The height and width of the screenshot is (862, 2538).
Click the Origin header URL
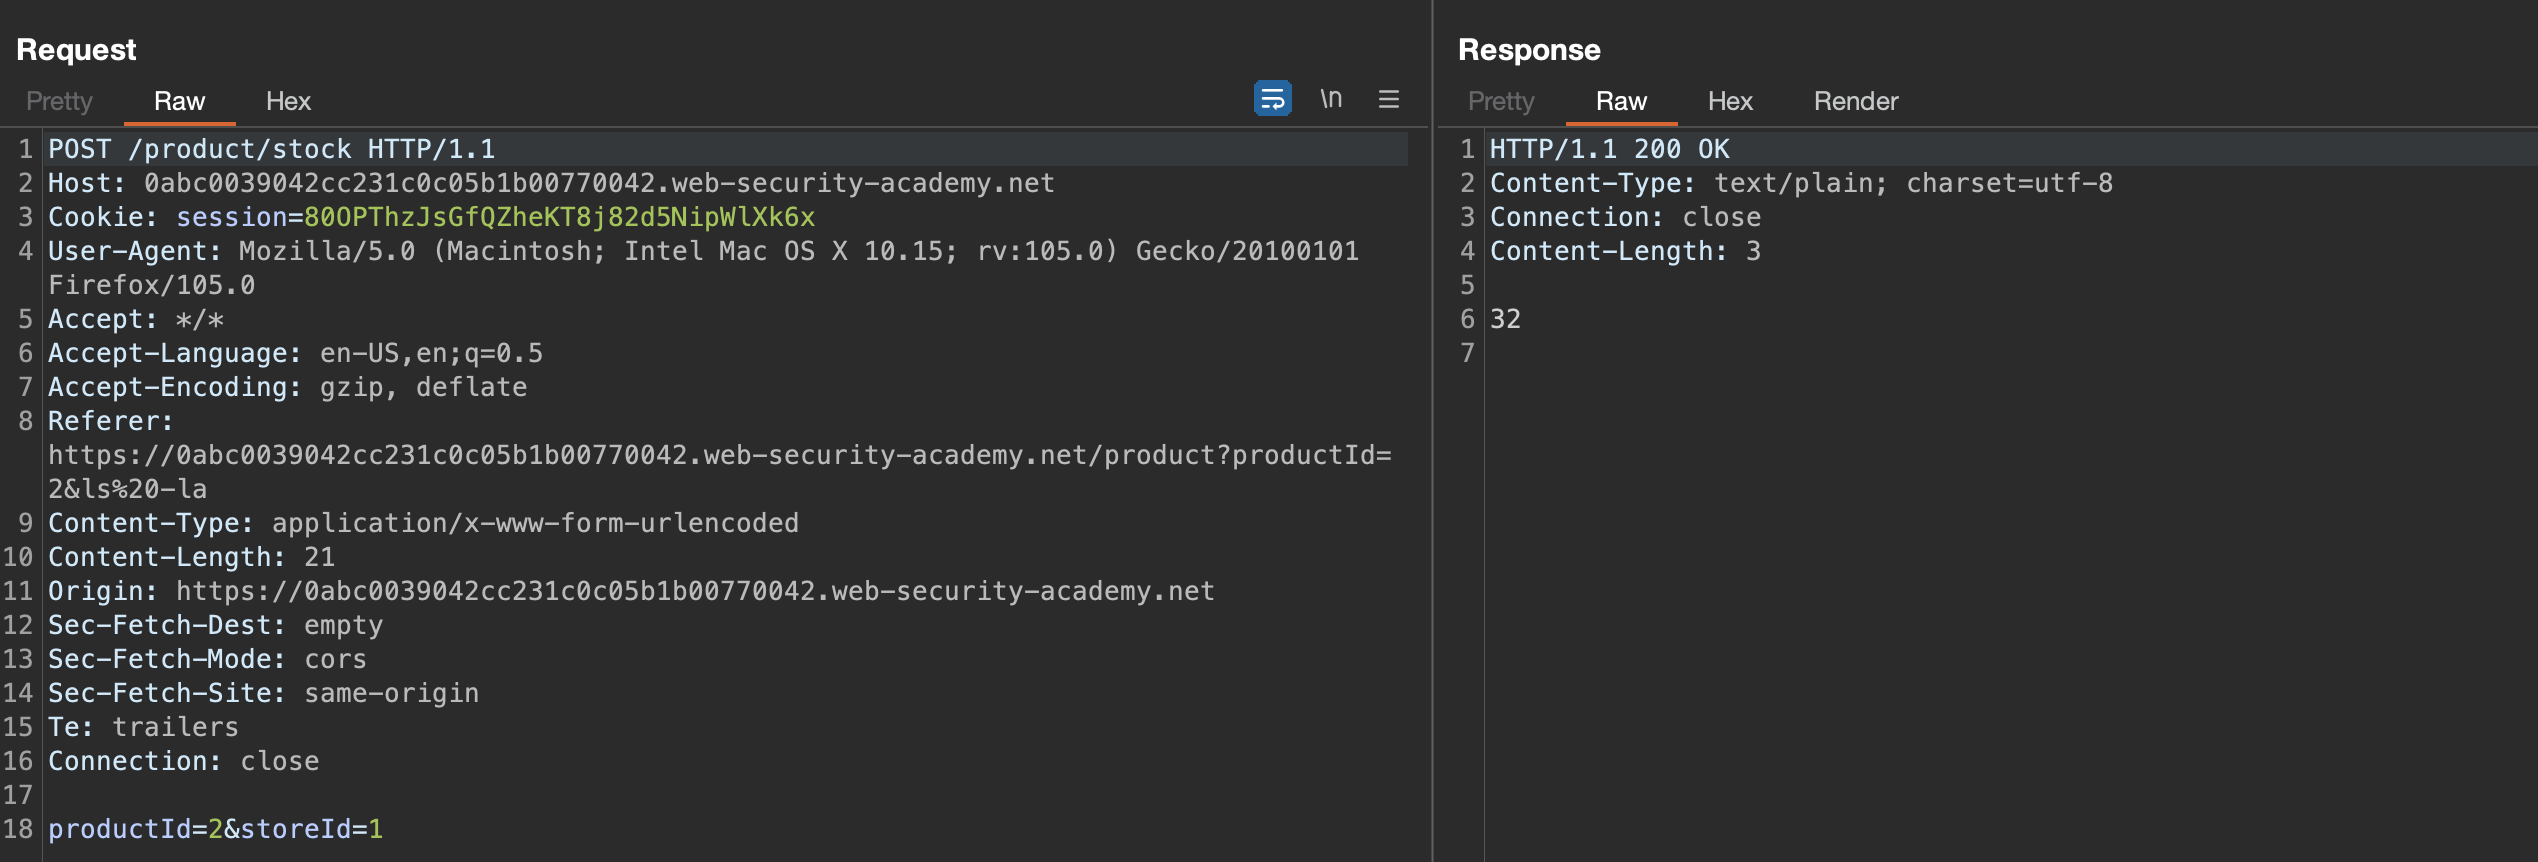[x=694, y=591]
